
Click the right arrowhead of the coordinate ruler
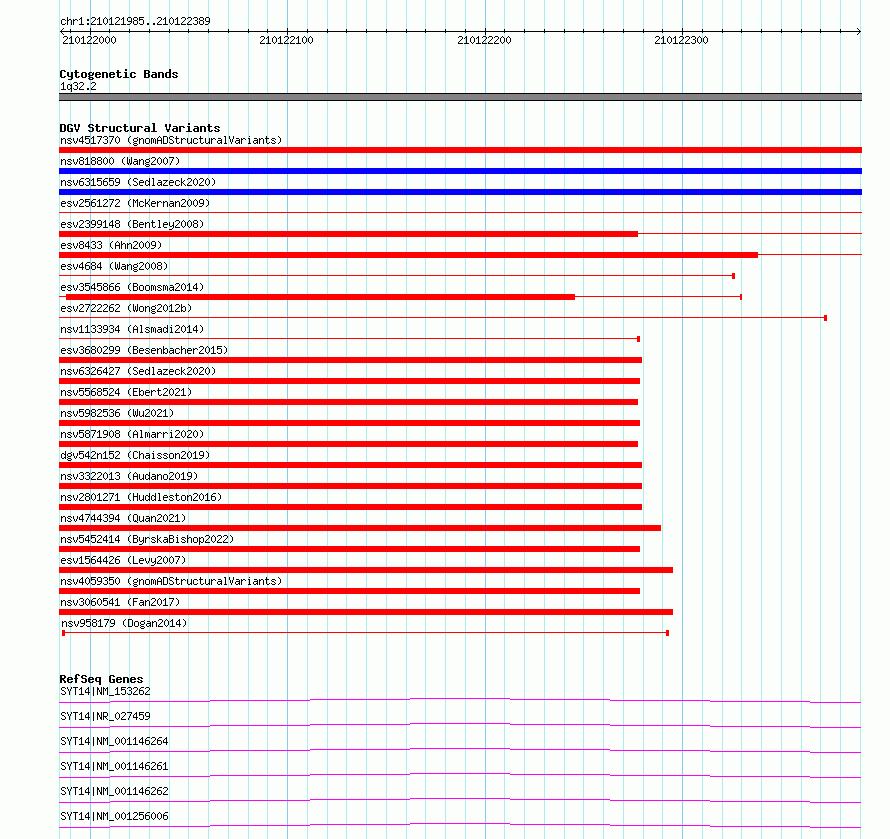click(859, 31)
